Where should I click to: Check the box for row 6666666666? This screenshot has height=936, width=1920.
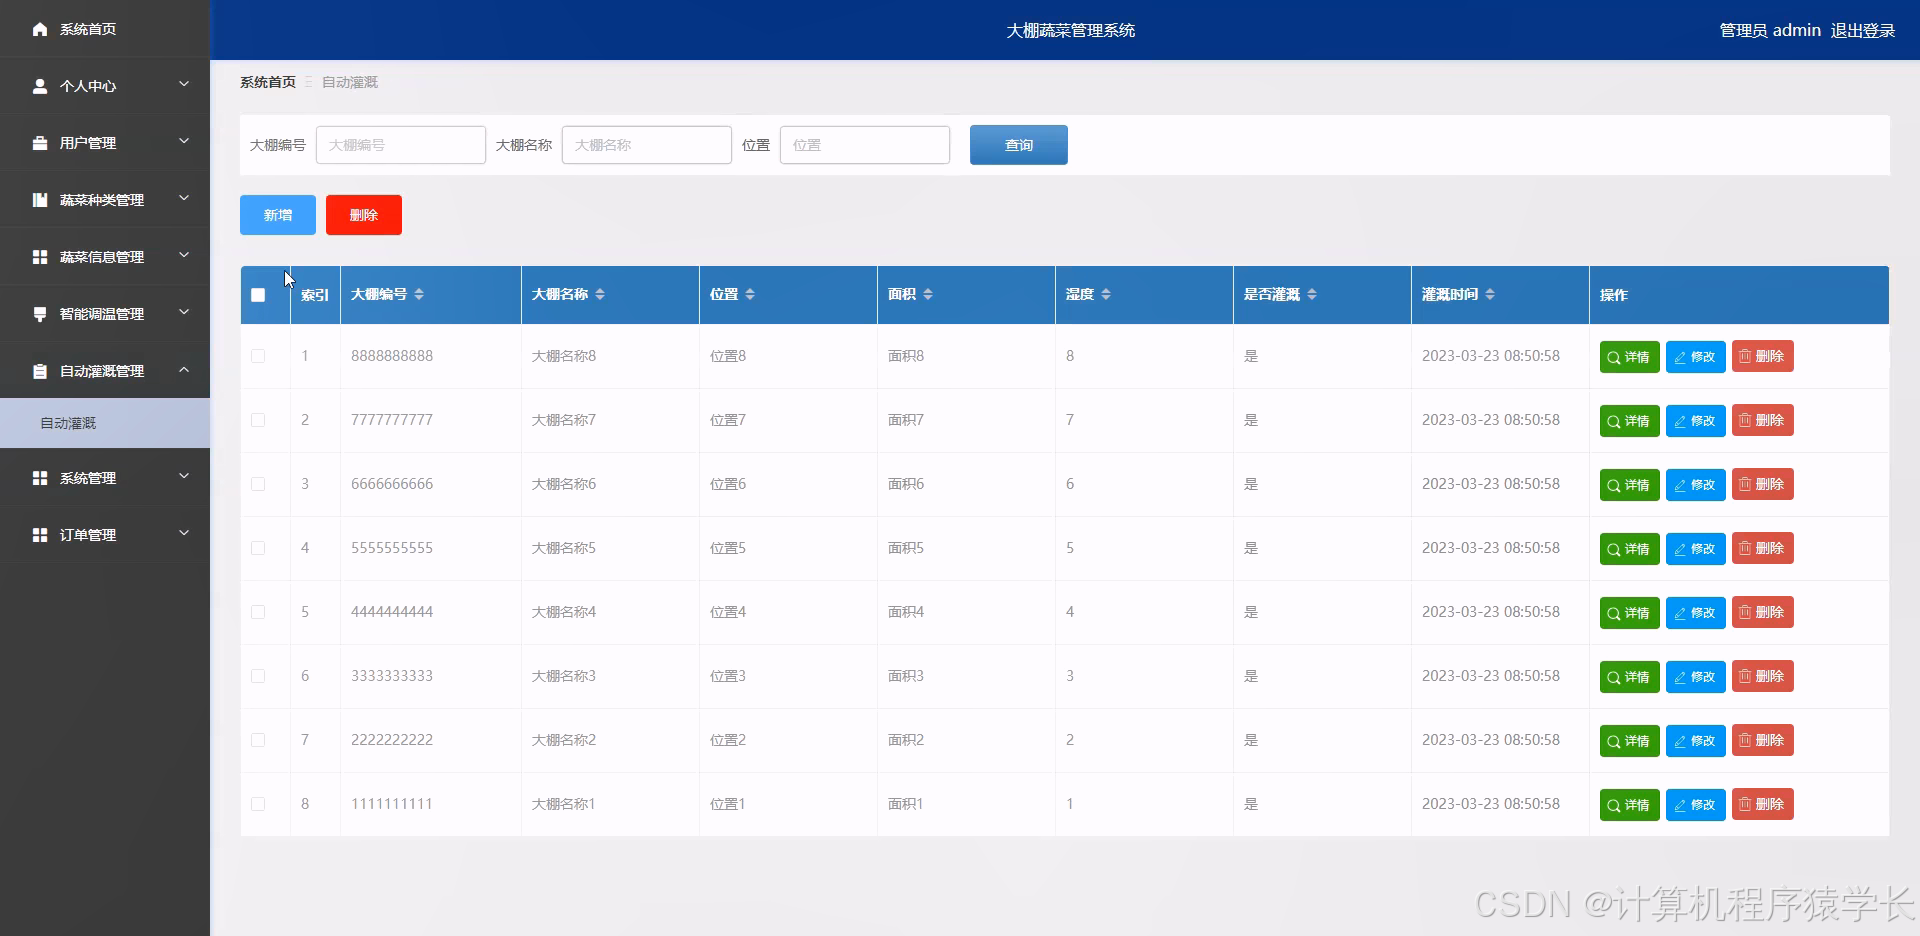pos(258,484)
